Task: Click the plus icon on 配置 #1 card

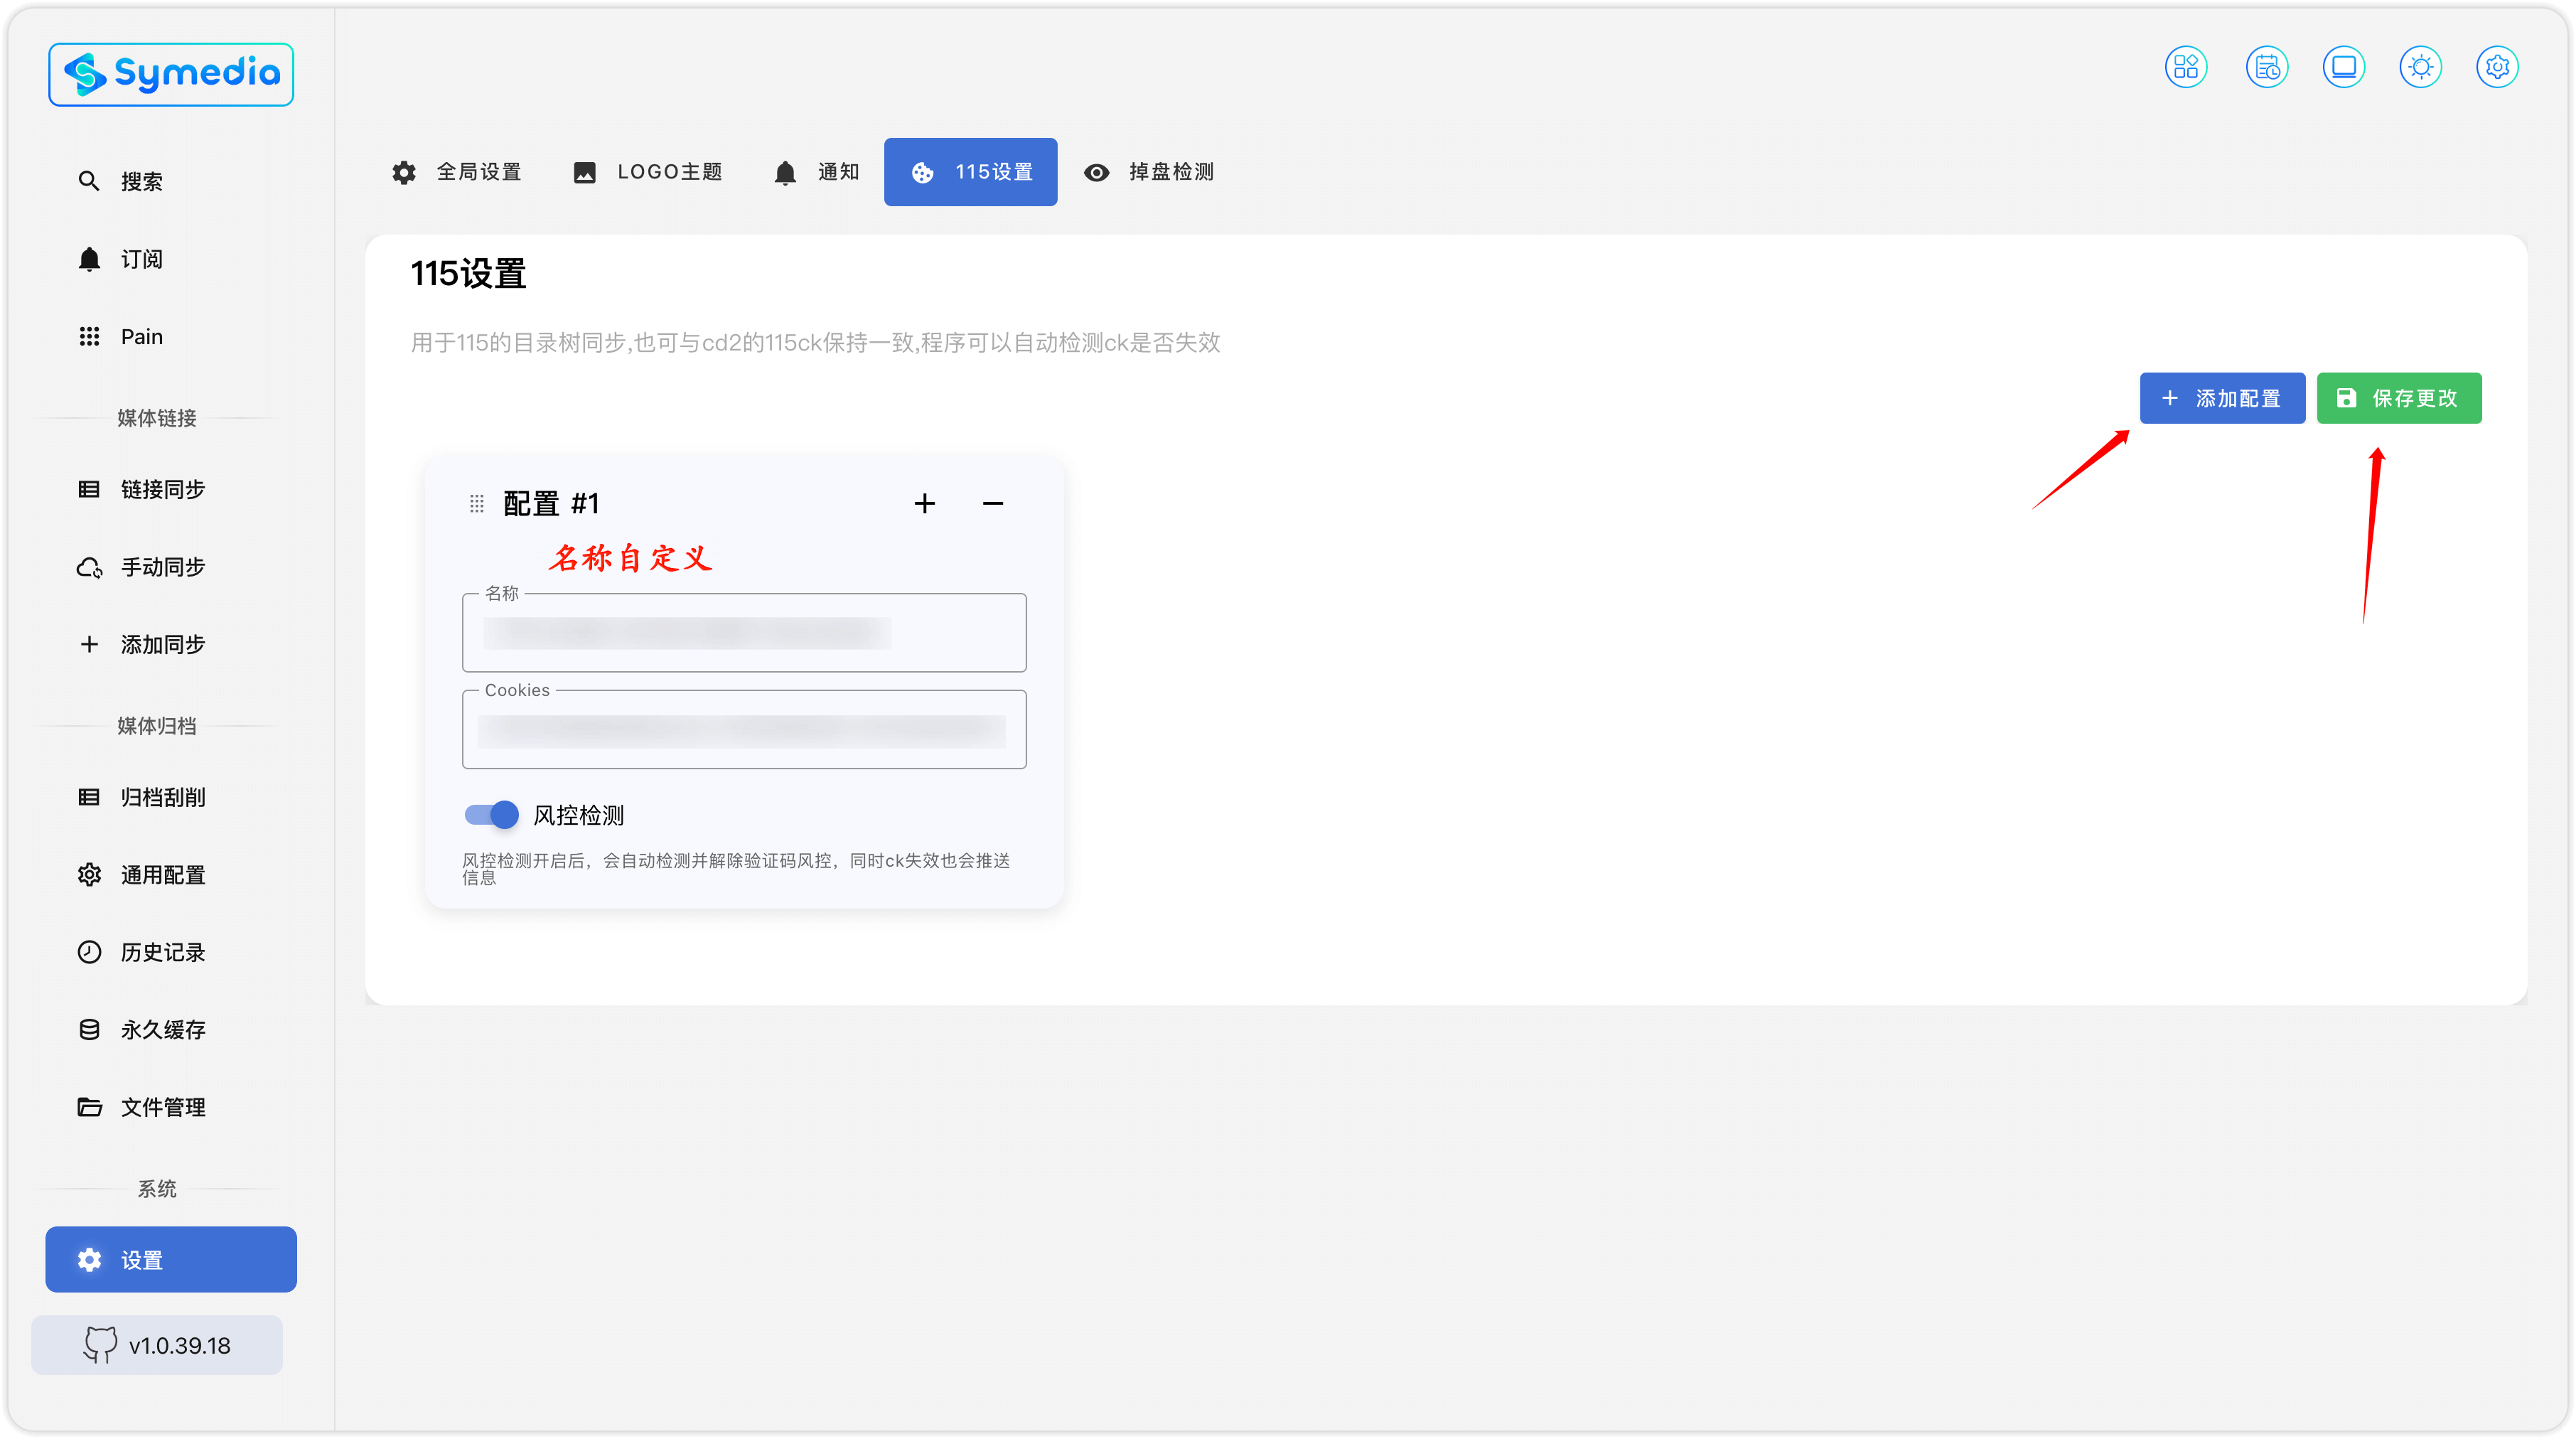Action: (x=924, y=503)
